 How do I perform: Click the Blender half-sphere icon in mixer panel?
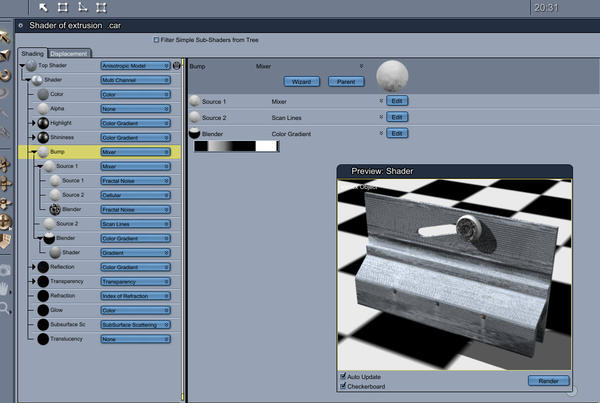[x=194, y=133]
